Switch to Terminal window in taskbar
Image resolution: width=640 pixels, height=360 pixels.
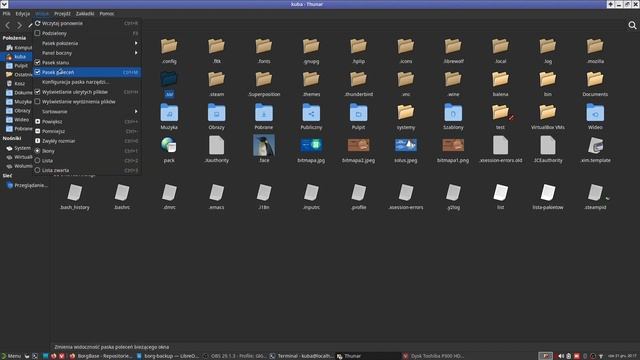click(302, 356)
